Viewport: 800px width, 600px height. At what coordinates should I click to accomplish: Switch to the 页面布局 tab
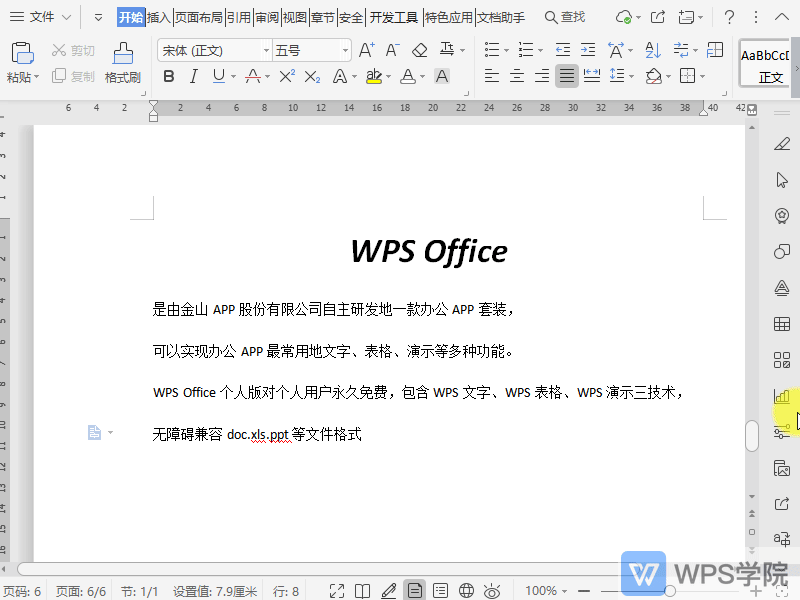[199, 18]
